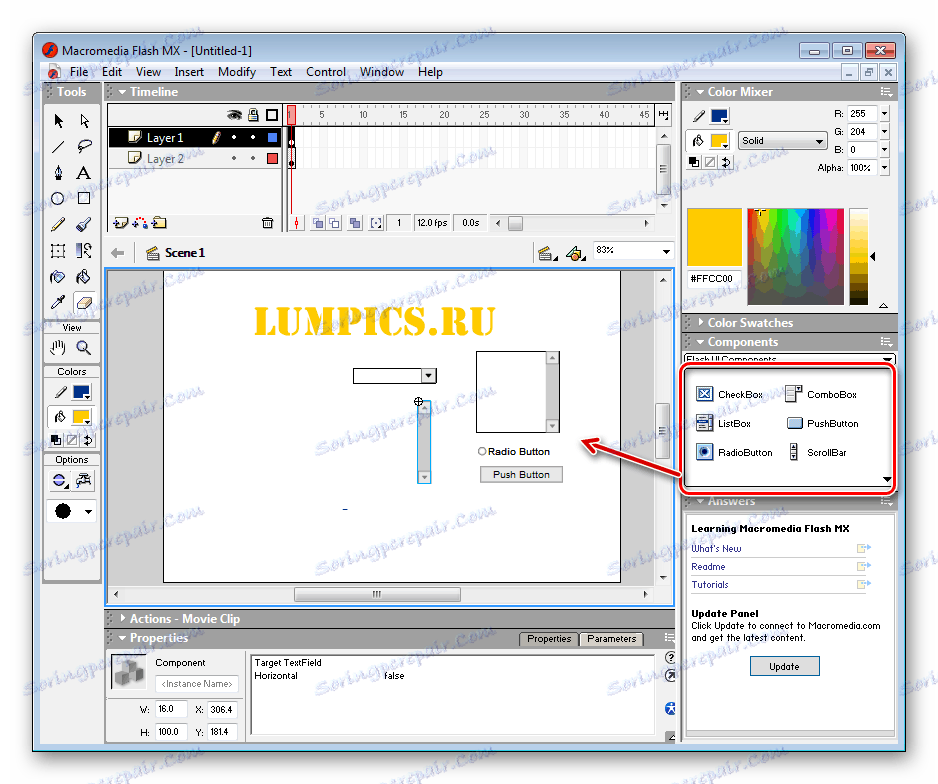Open the Tutorials link
The image size is (938, 784).
pyautogui.click(x=709, y=584)
